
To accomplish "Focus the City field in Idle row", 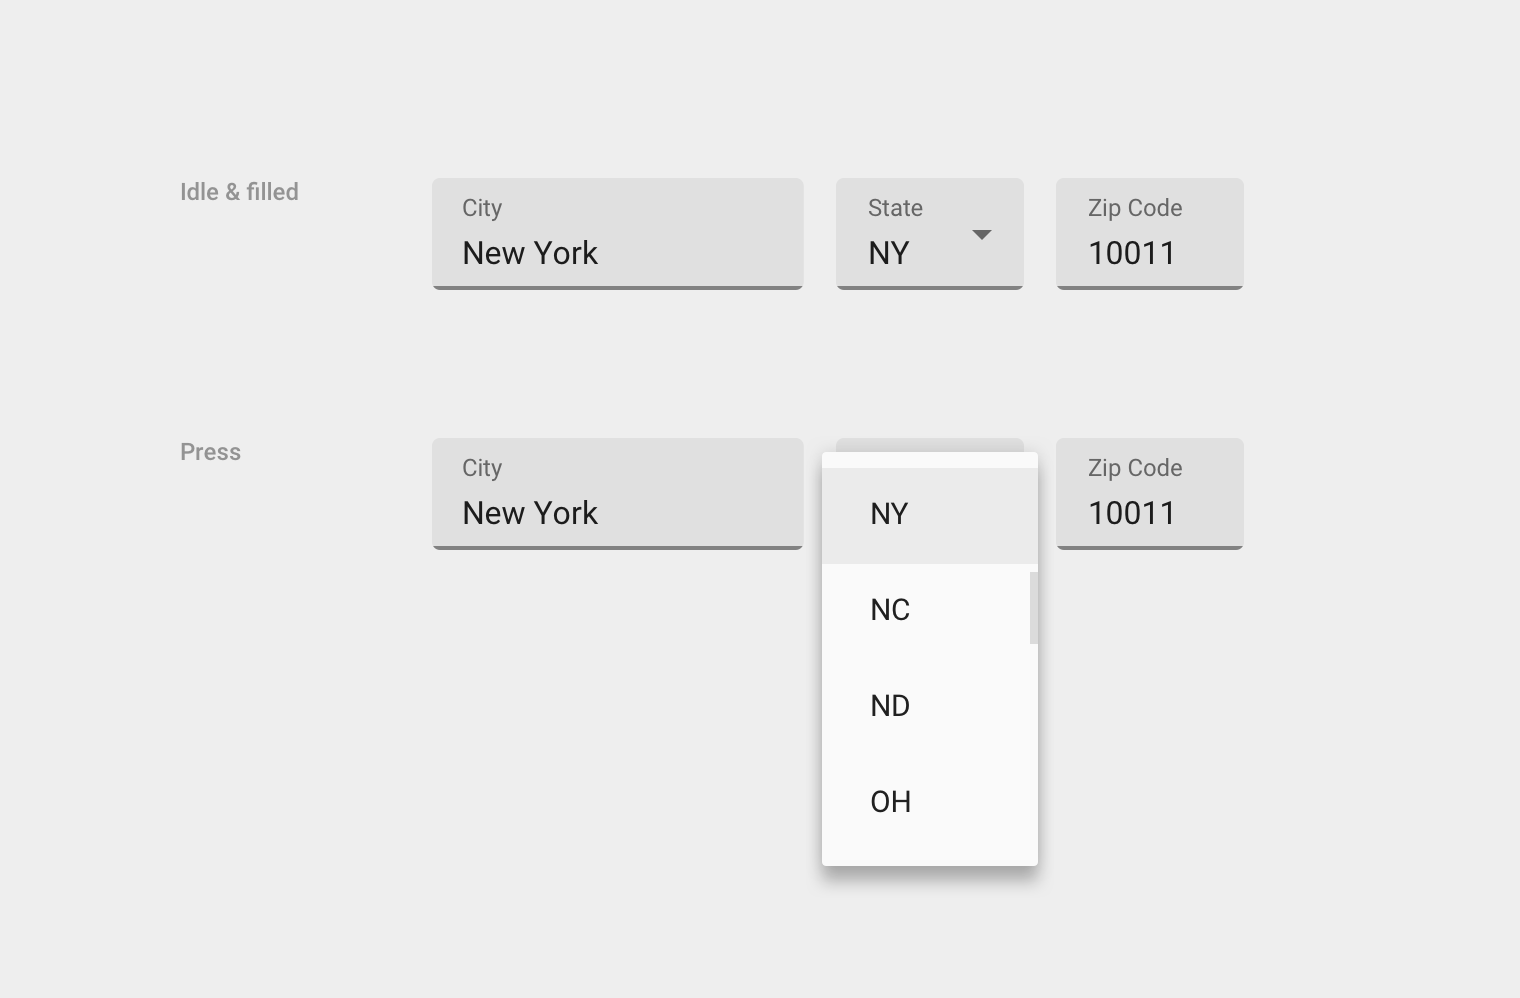I will (618, 234).
